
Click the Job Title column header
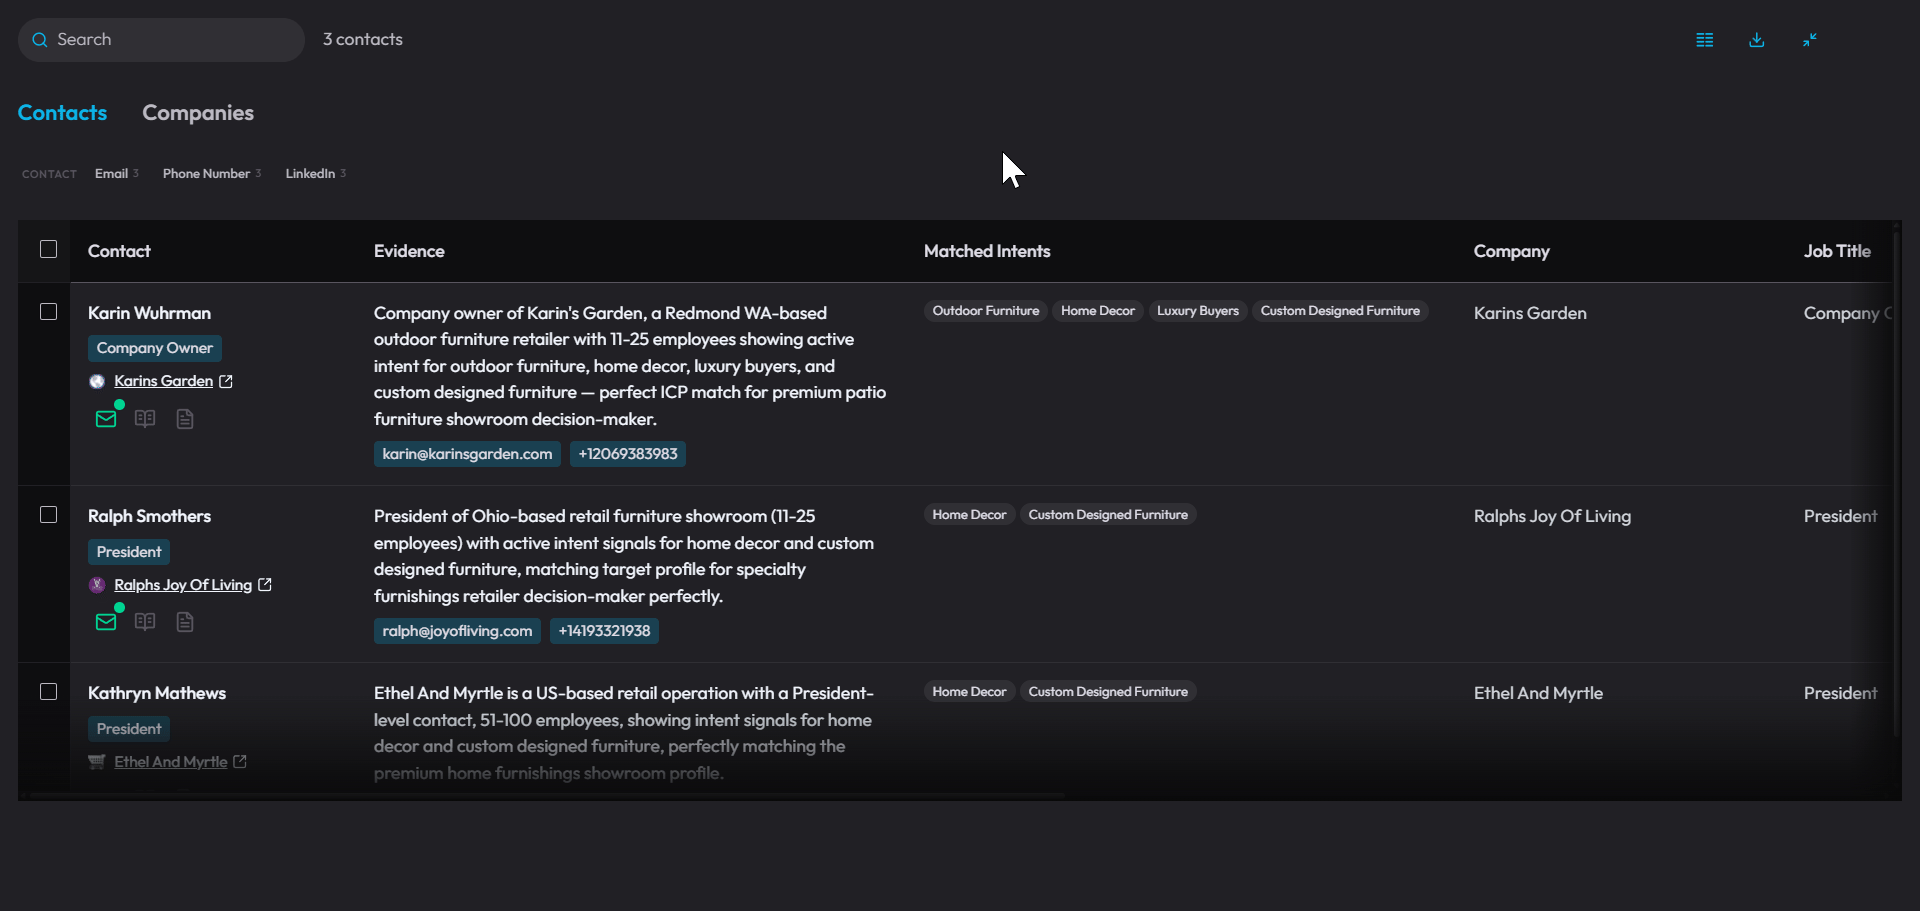(x=1837, y=251)
